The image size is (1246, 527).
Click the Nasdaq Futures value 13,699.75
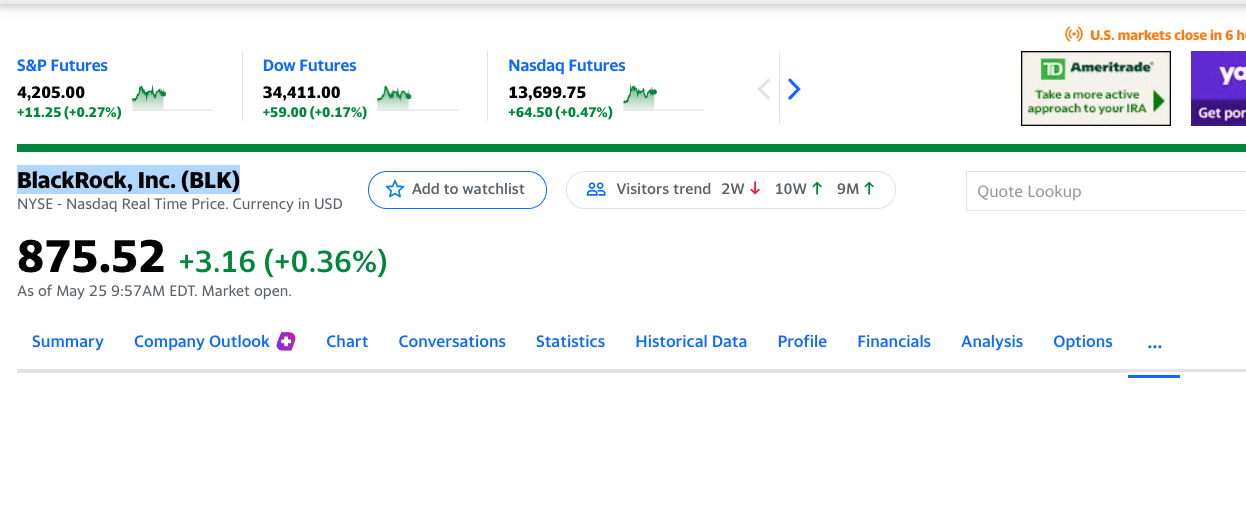coord(547,92)
